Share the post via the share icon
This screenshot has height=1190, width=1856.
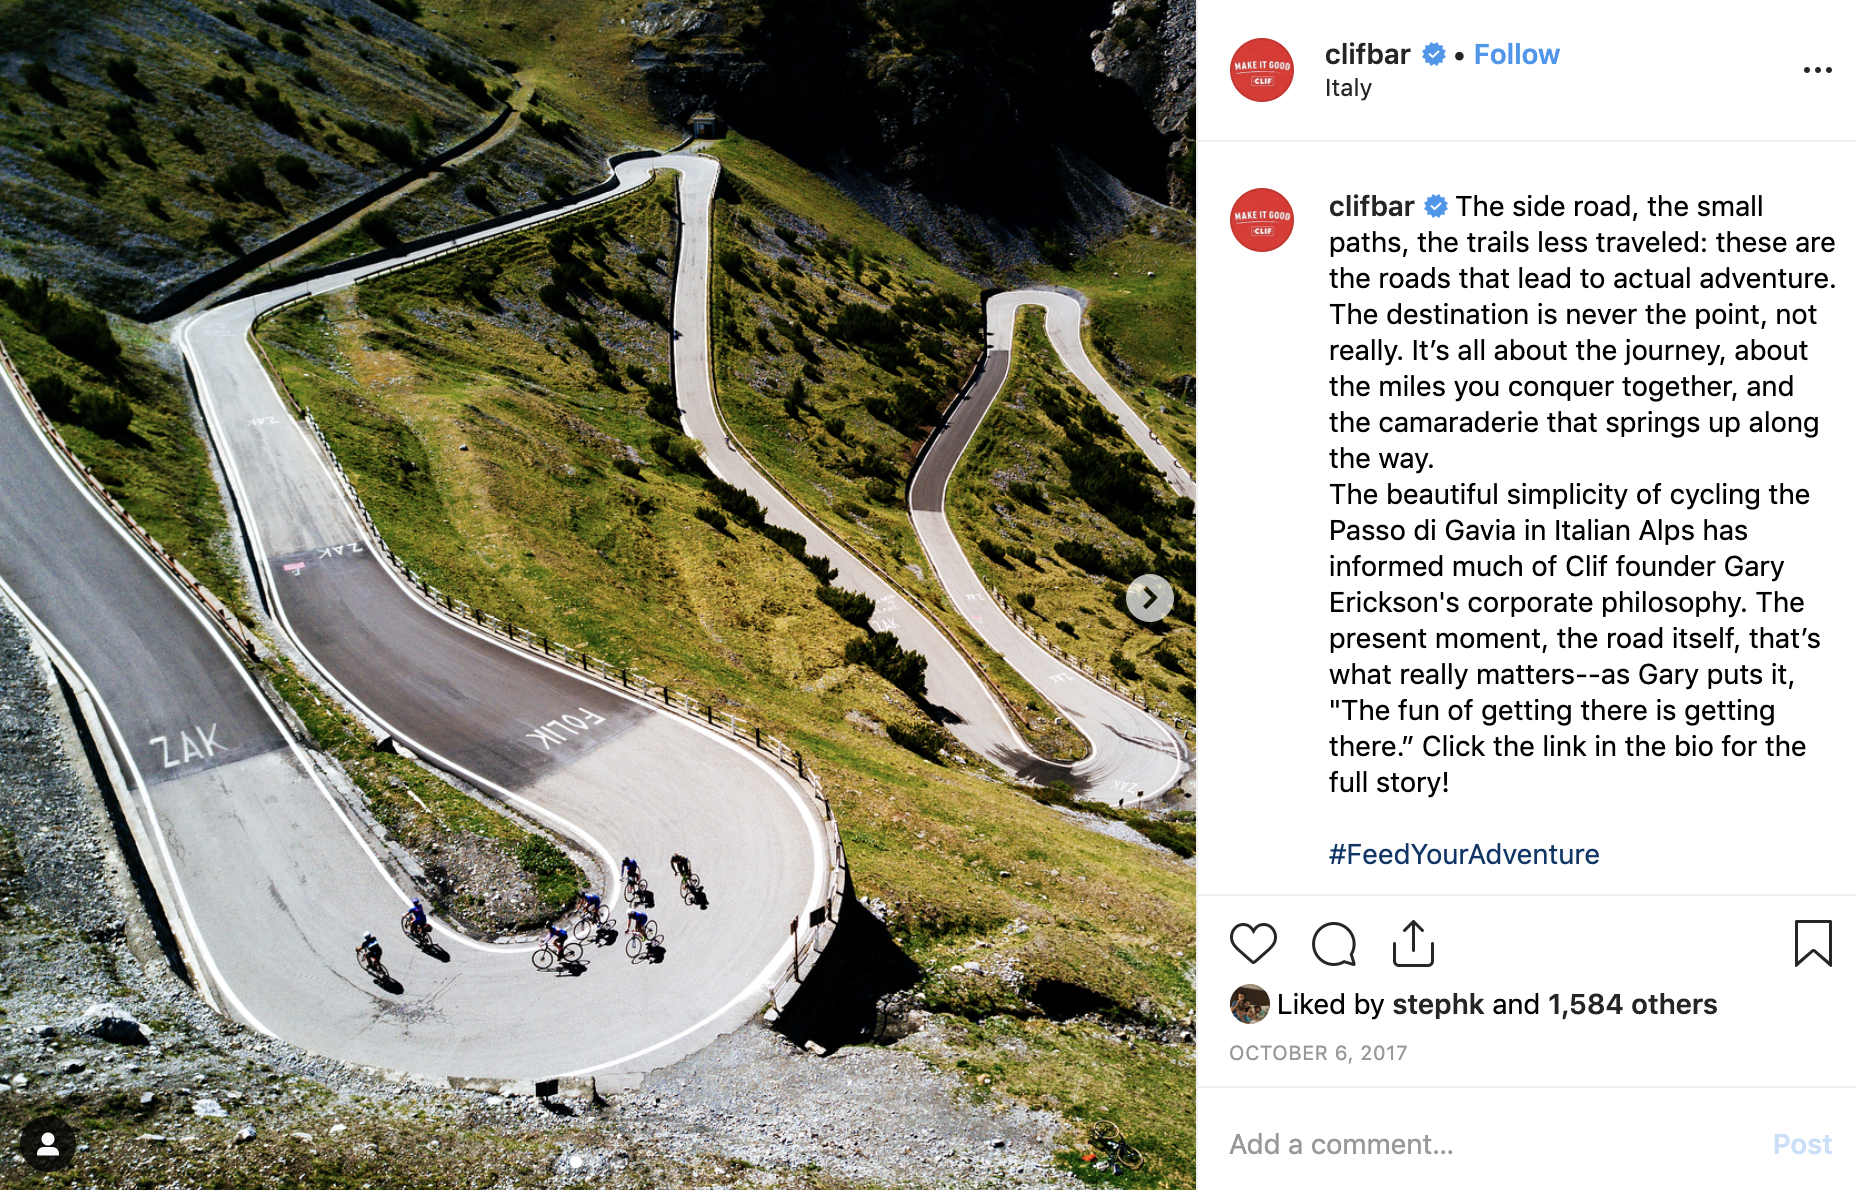pos(1413,943)
